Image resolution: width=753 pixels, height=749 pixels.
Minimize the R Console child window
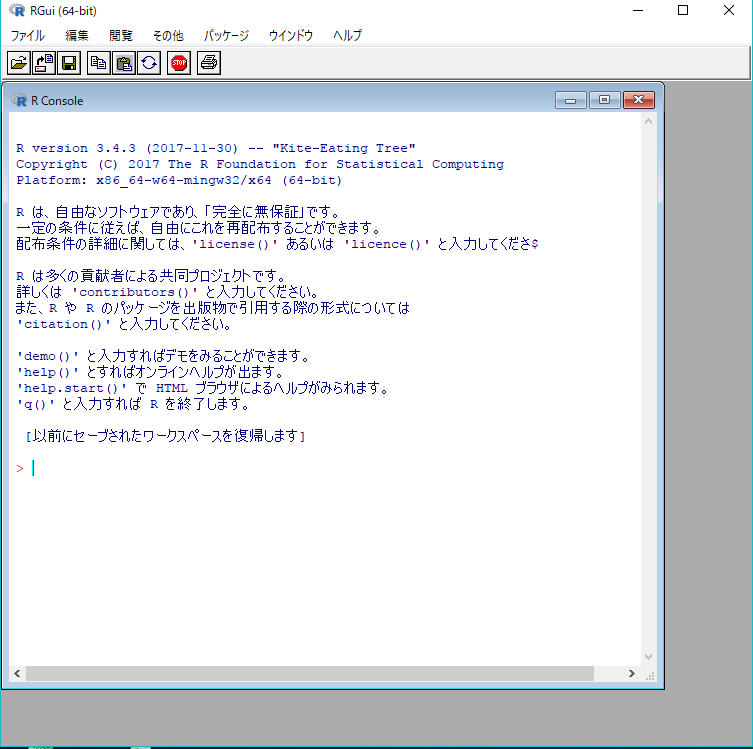click(571, 100)
